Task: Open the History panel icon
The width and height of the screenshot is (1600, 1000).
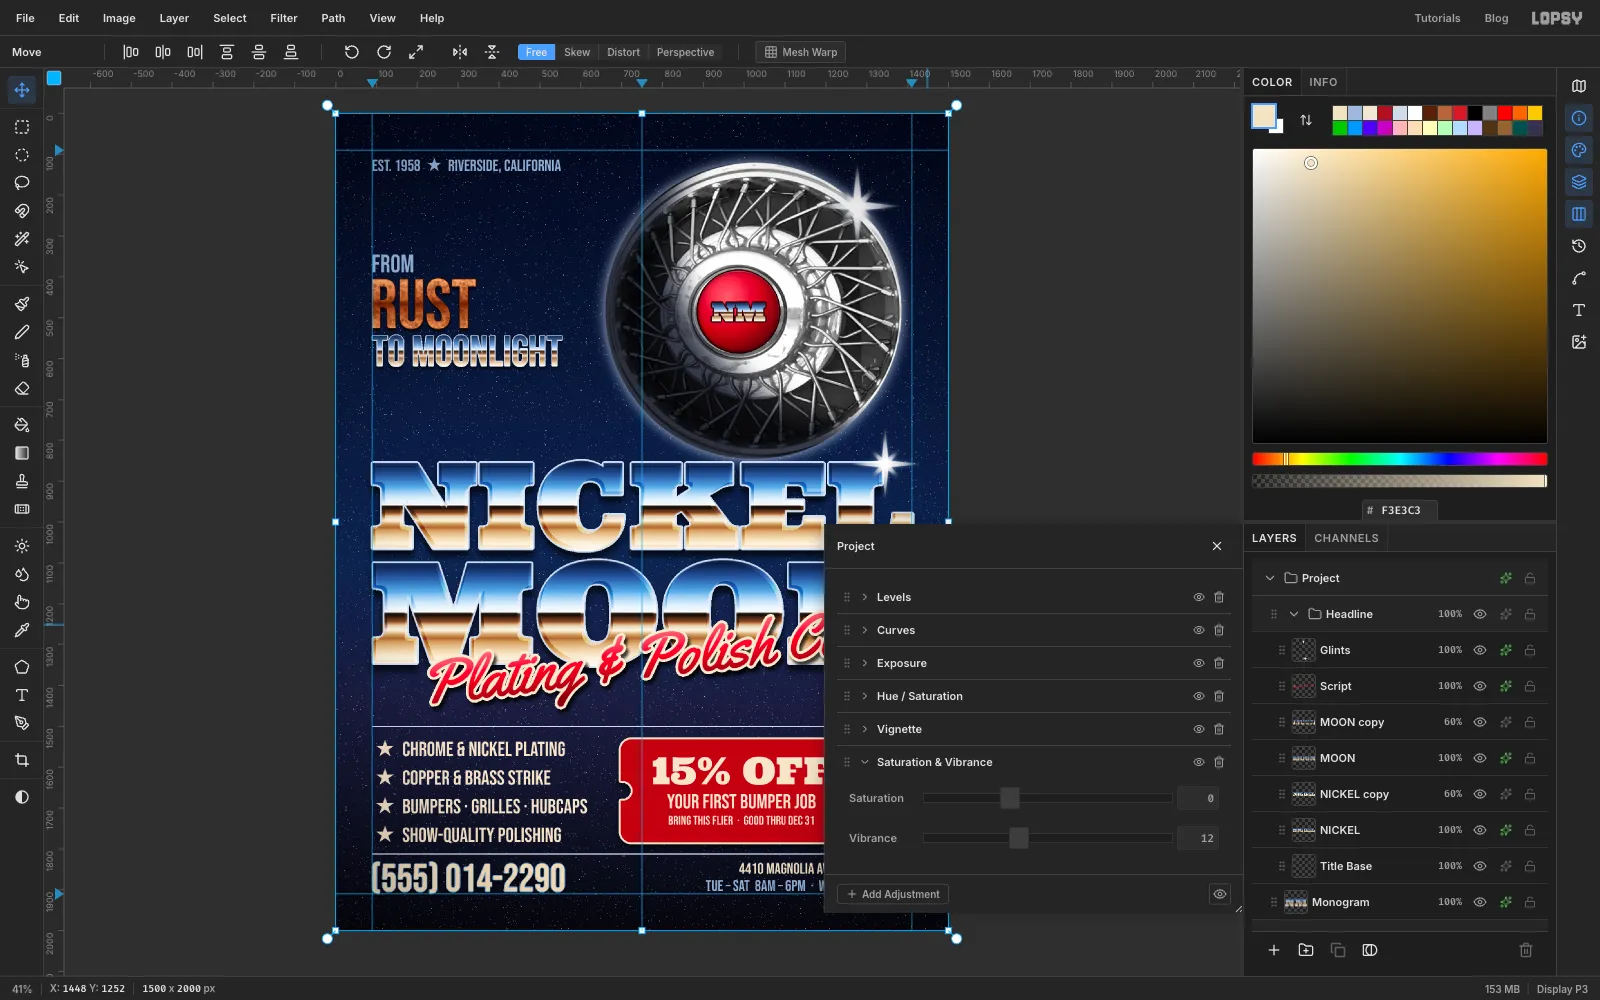Action: pyautogui.click(x=1579, y=246)
